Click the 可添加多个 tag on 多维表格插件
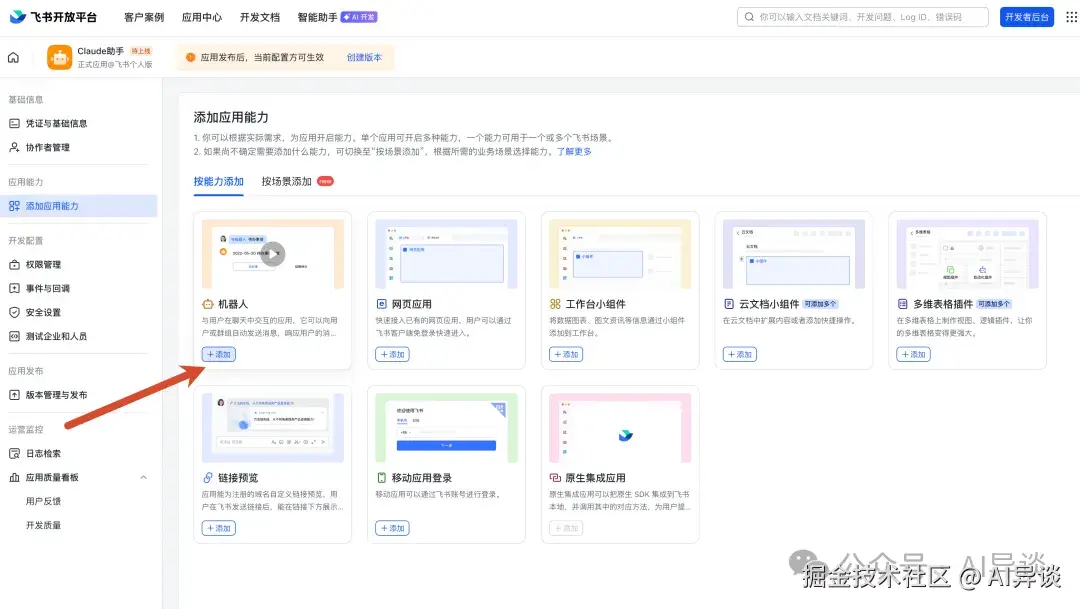Image resolution: width=1080 pixels, height=609 pixels. (994, 304)
